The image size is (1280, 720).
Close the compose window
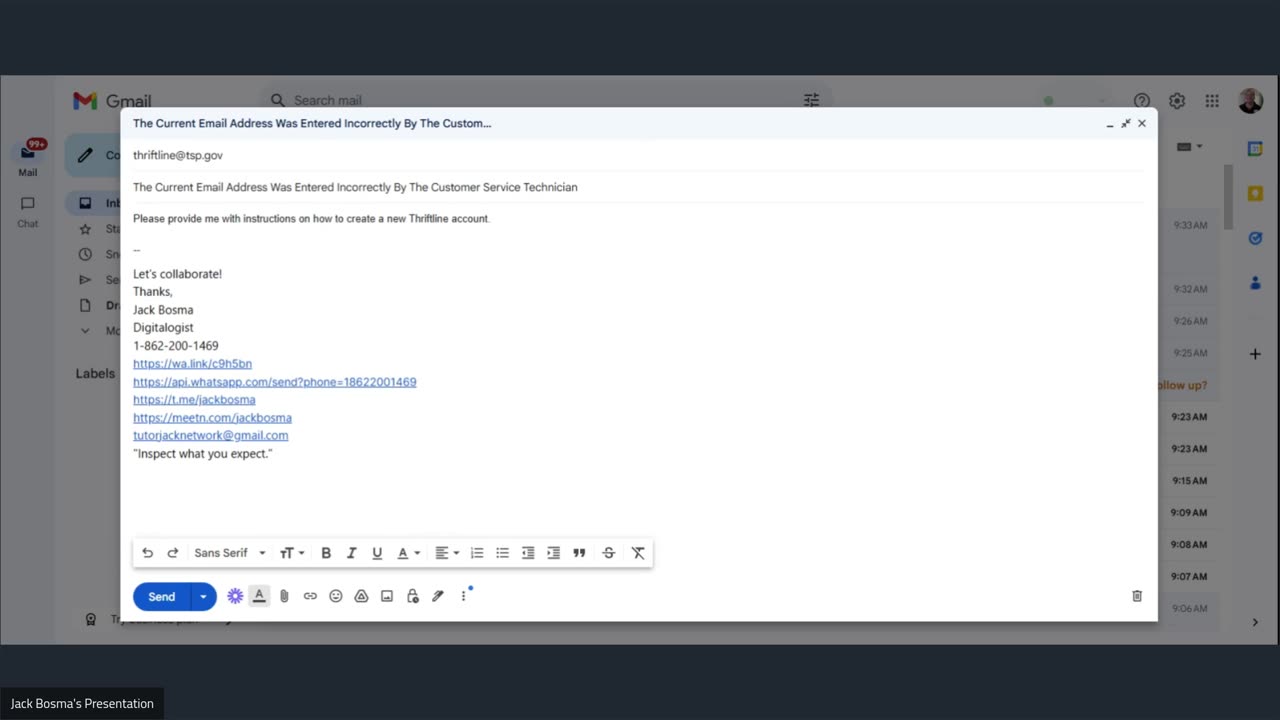[x=1142, y=124]
